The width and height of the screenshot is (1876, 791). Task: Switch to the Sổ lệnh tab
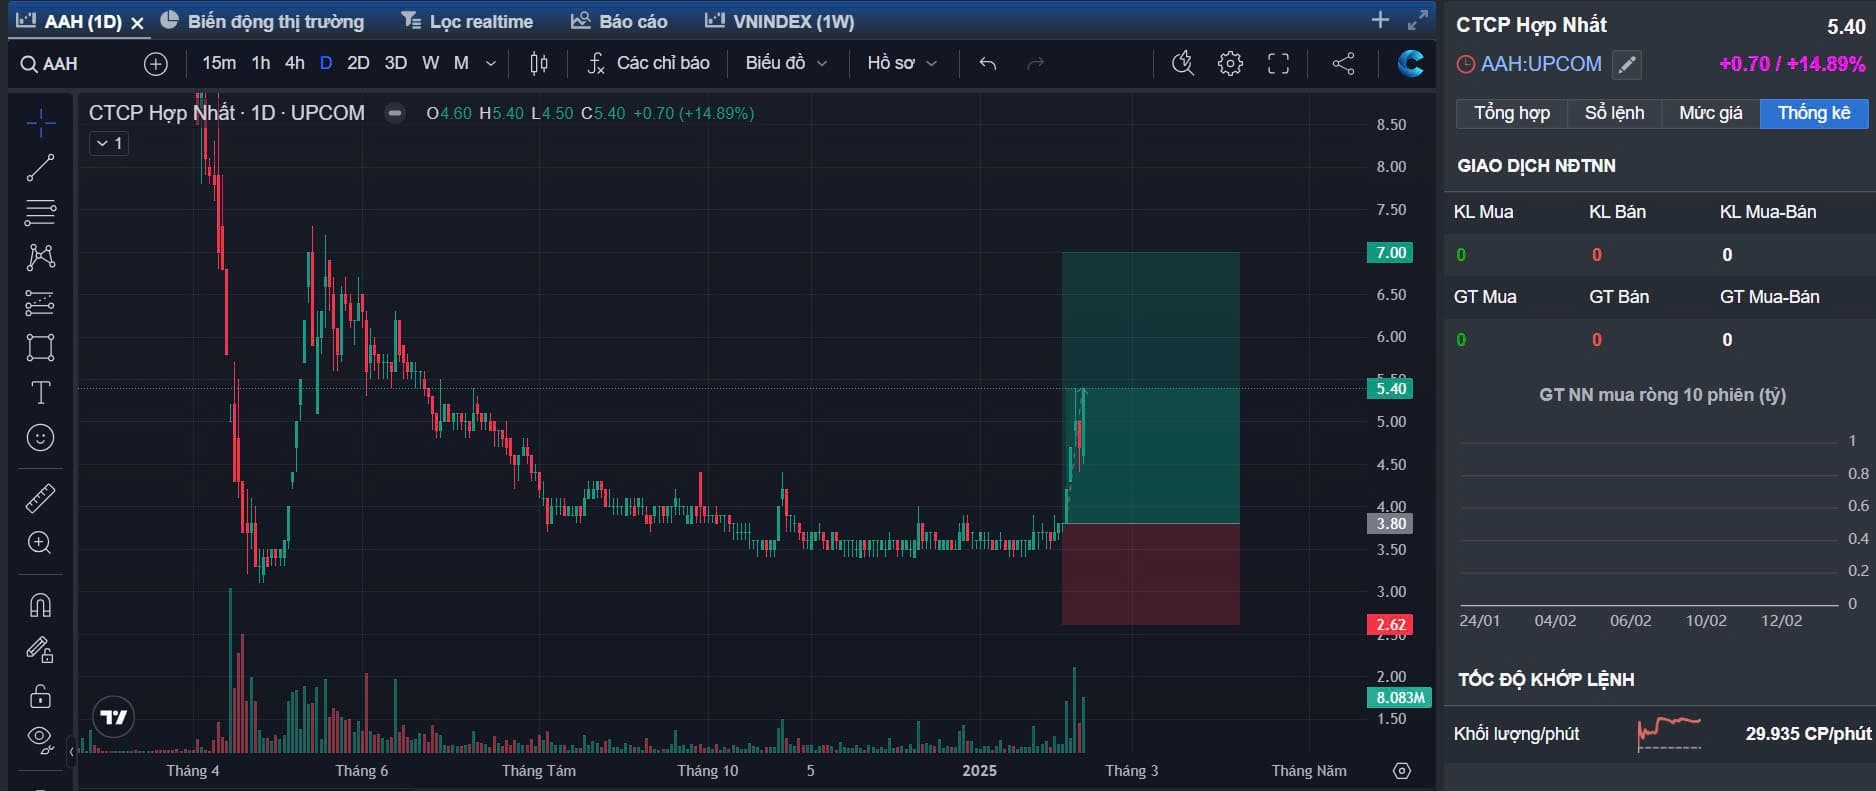[x=1614, y=113]
